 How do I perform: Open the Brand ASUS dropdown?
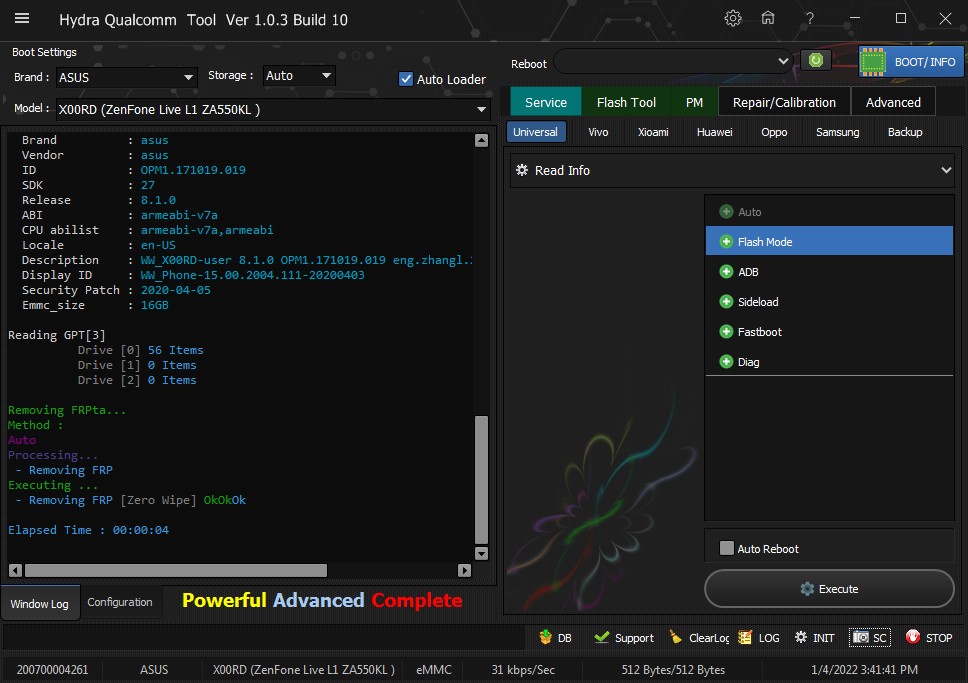pyautogui.click(x=127, y=77)
